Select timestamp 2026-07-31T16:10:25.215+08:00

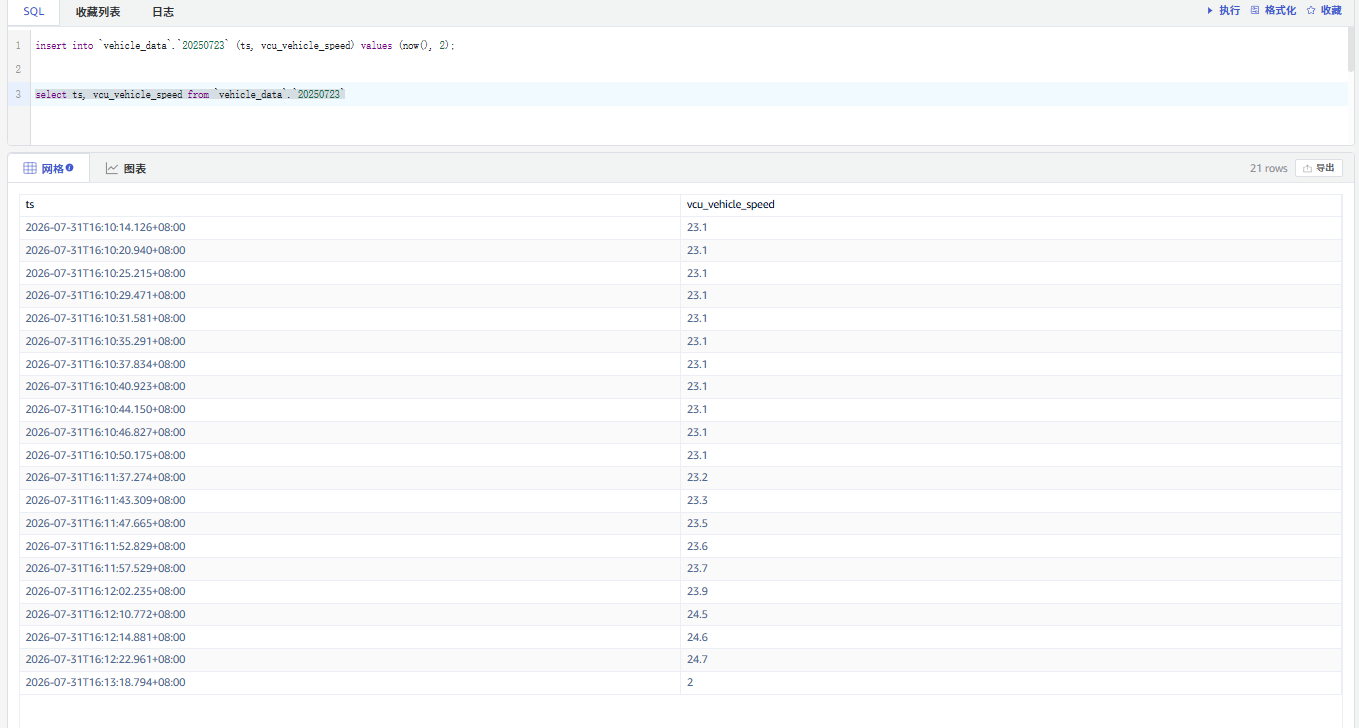tap(105, 273)
